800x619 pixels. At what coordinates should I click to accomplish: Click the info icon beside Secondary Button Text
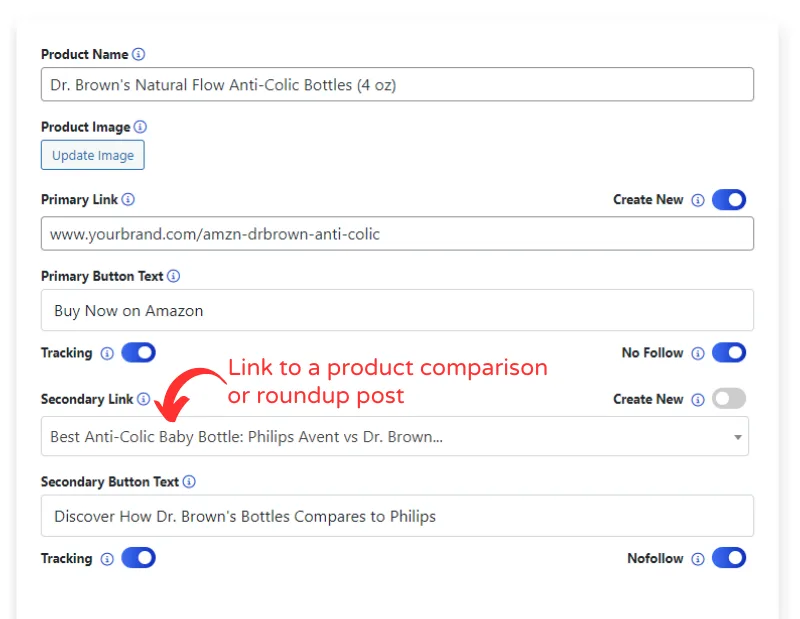click(189, 481)
